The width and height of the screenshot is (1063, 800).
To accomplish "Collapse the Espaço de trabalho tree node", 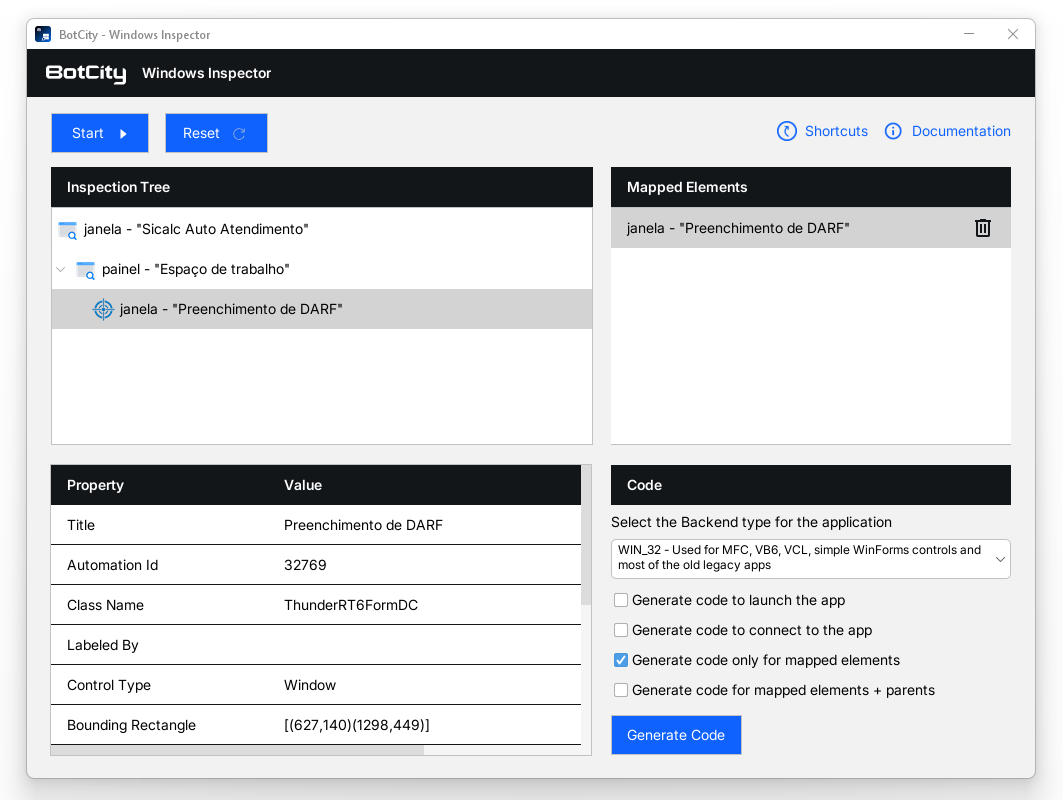I will (61, 270).
